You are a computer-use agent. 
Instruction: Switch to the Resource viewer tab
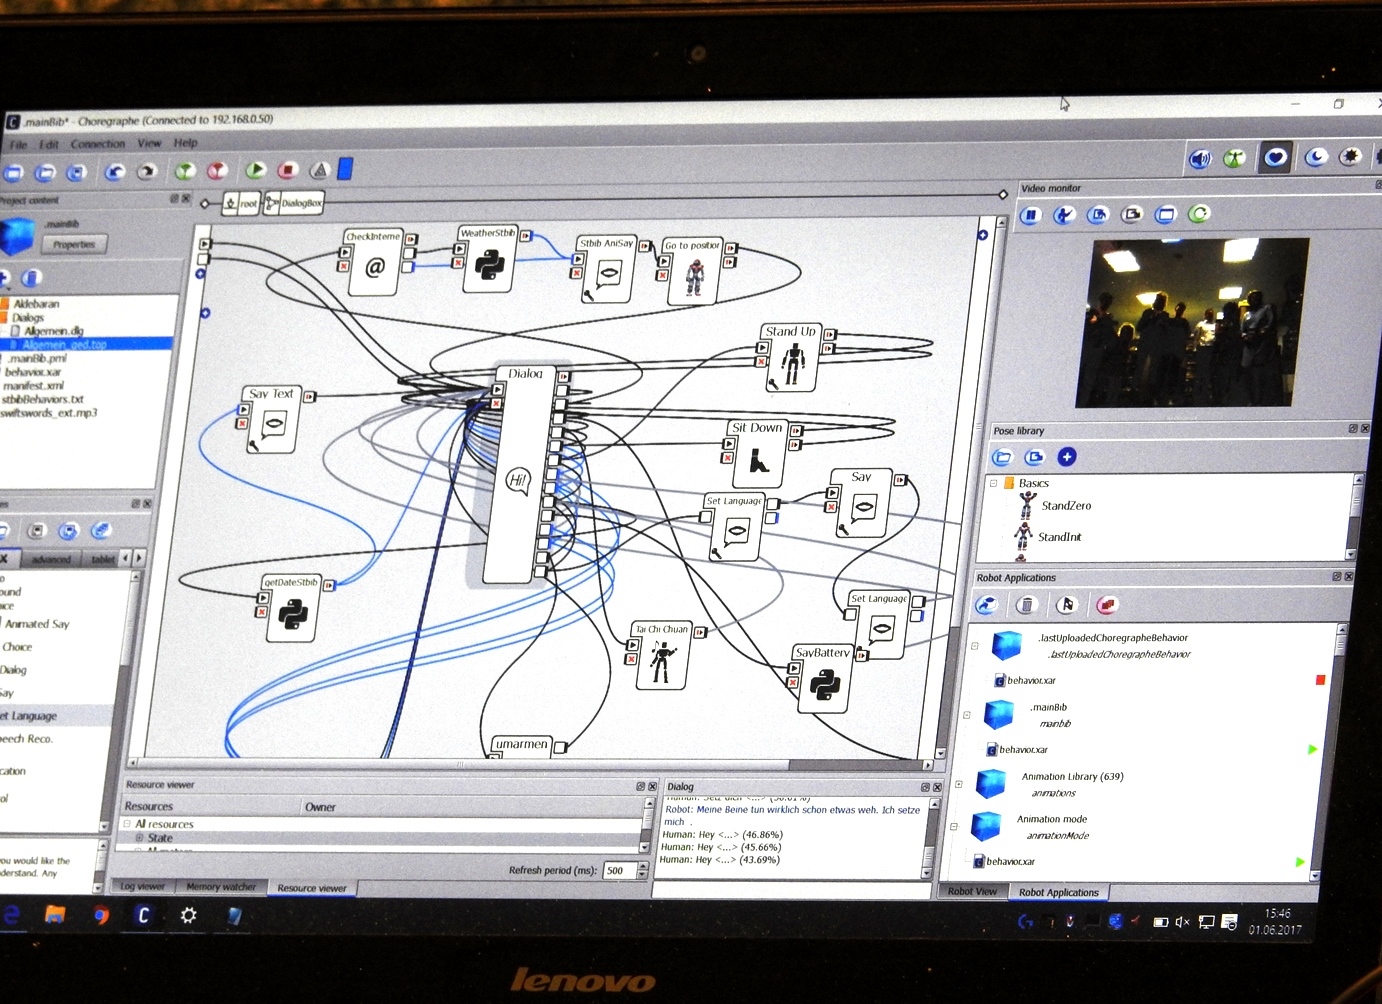312,888
